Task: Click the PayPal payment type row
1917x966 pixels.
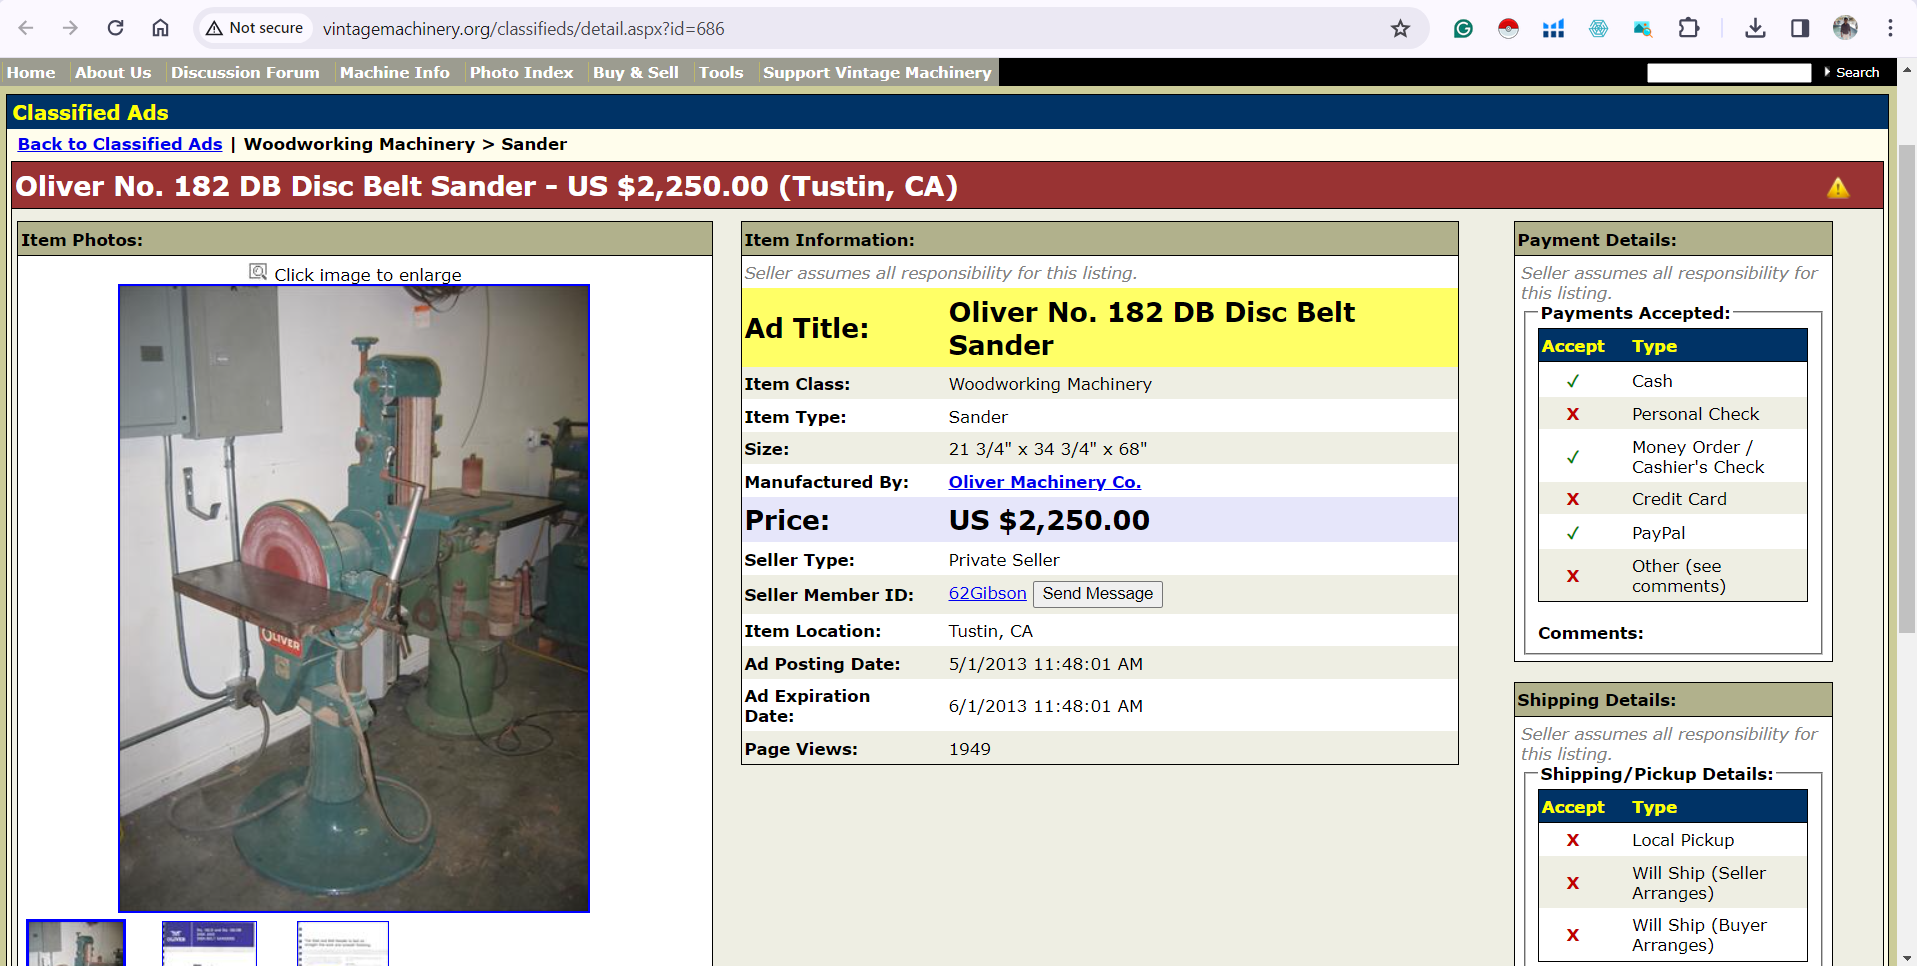Action: point(1672,533)
